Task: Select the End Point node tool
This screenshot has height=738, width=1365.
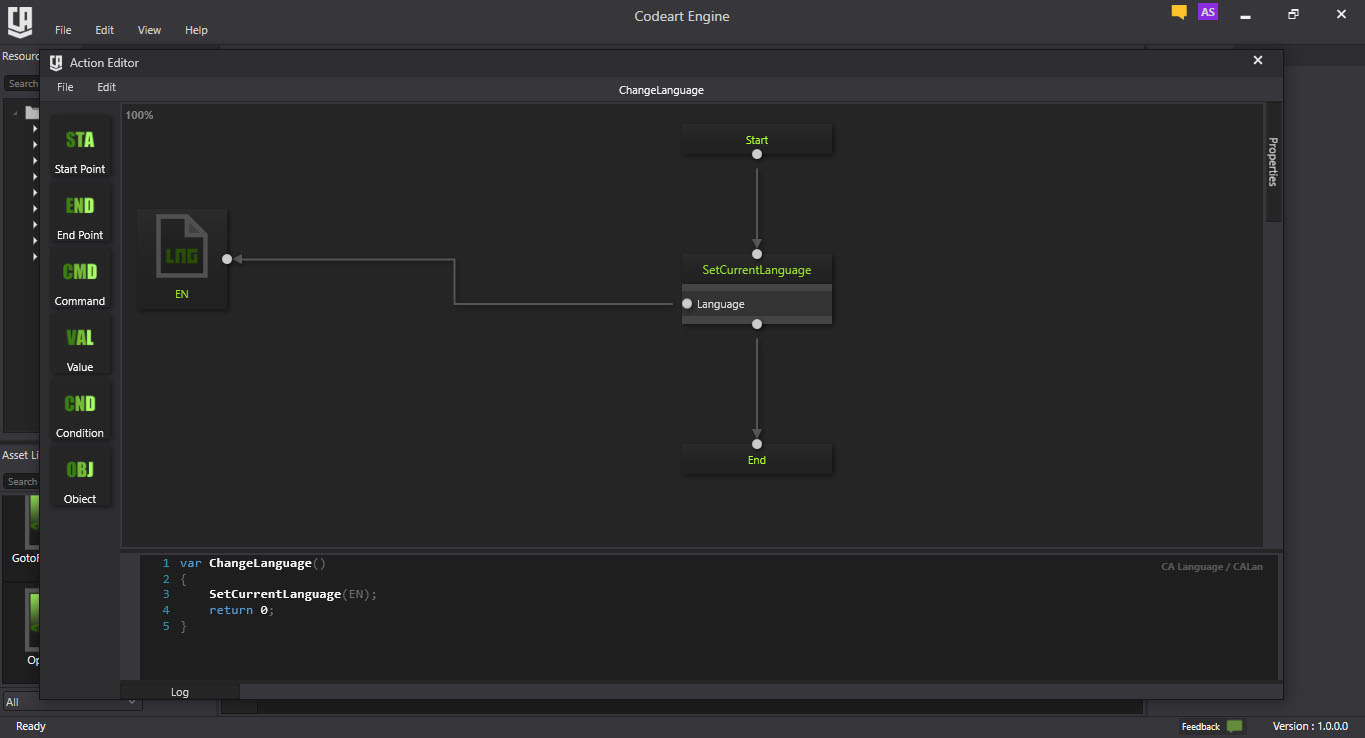Action: click(x=80, y=214)
